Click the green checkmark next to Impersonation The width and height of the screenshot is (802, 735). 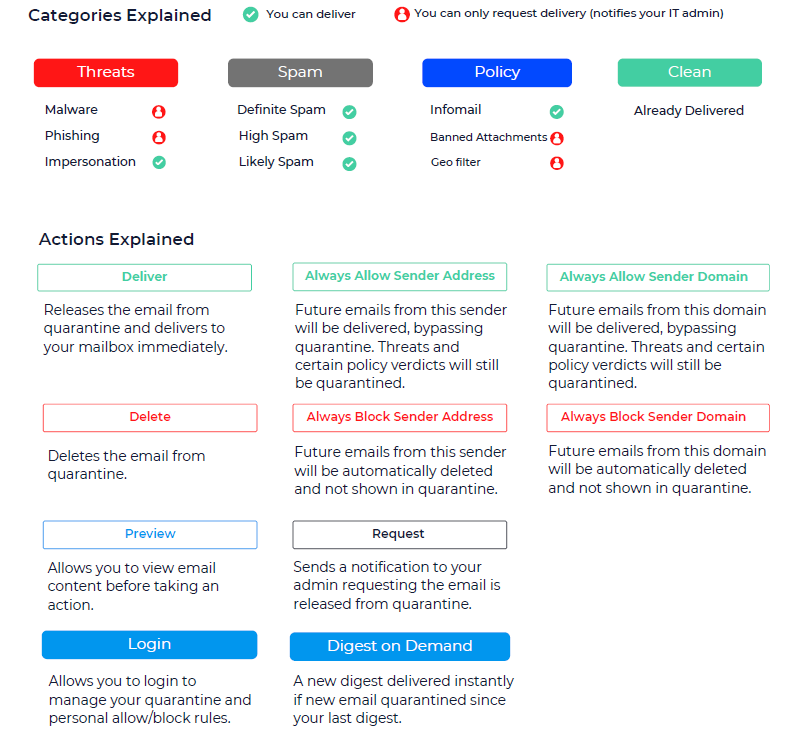coord(158,162)
